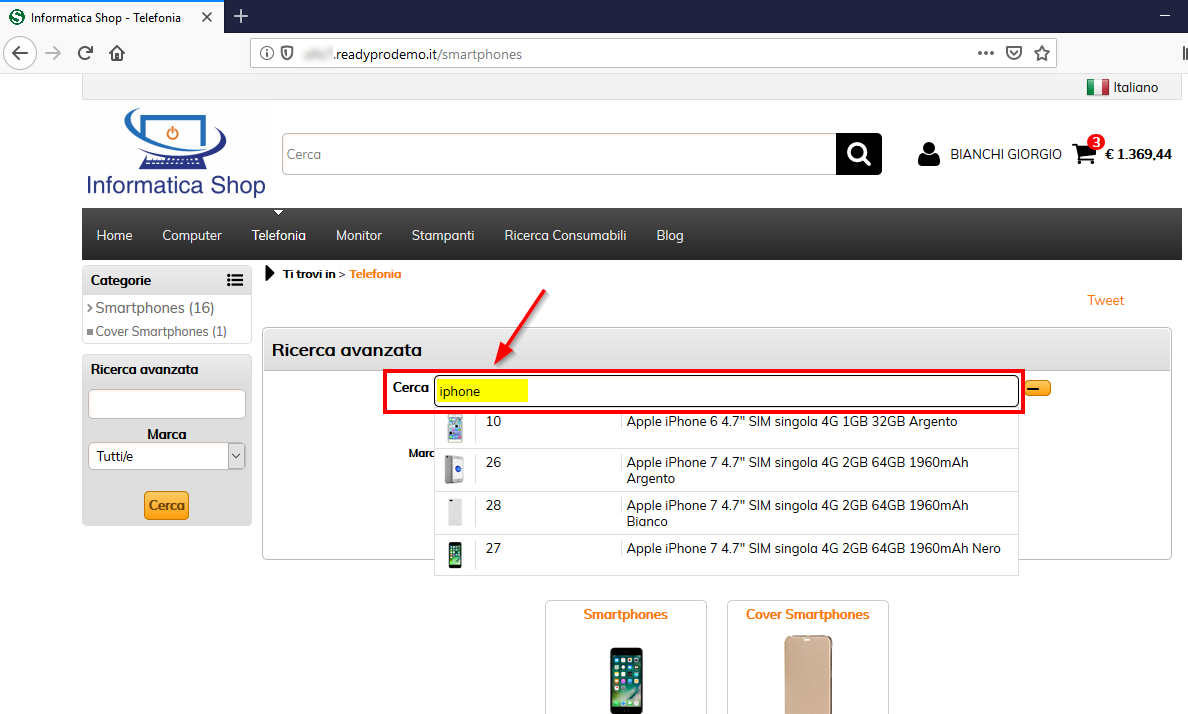Click the orange Cerca button in sidebar

[167, 506]
